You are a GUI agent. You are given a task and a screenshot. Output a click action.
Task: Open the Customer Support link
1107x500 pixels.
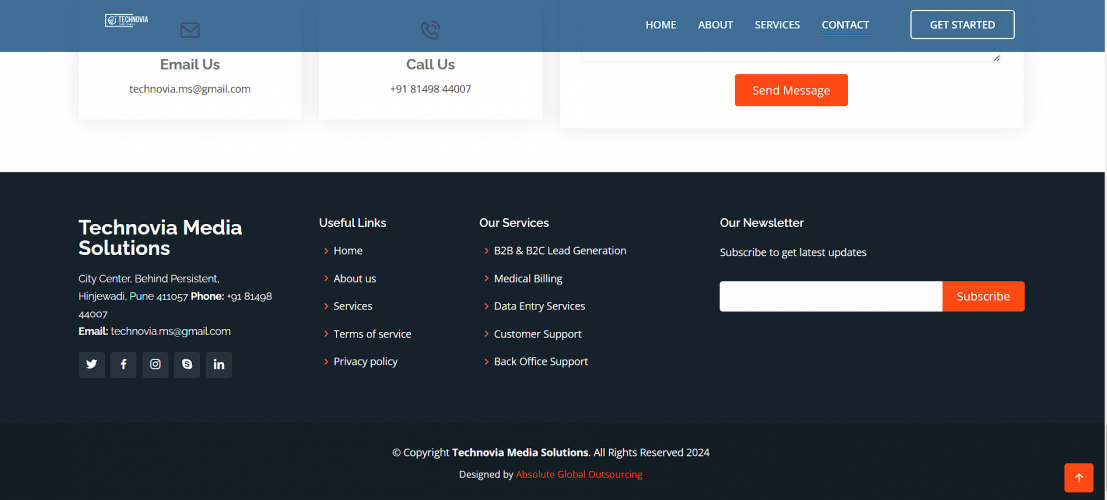pos(538,334)
